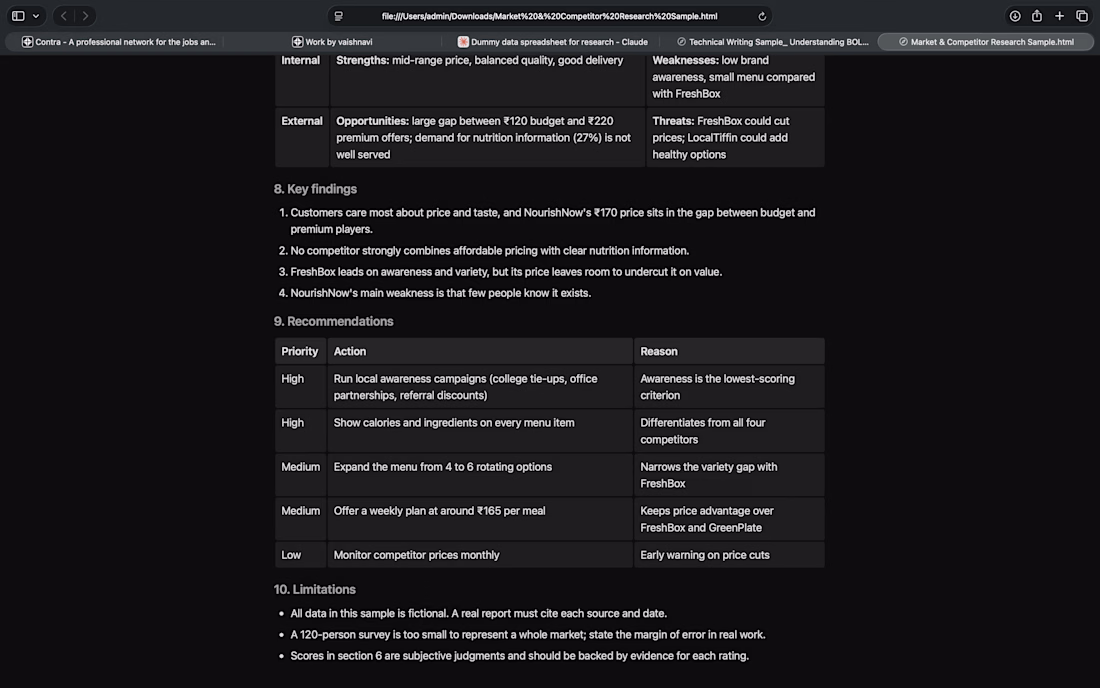Click the 'Threats:' label in SWOT table
The width and height of the screenshot is (1100, 688).
coord(673,121)
